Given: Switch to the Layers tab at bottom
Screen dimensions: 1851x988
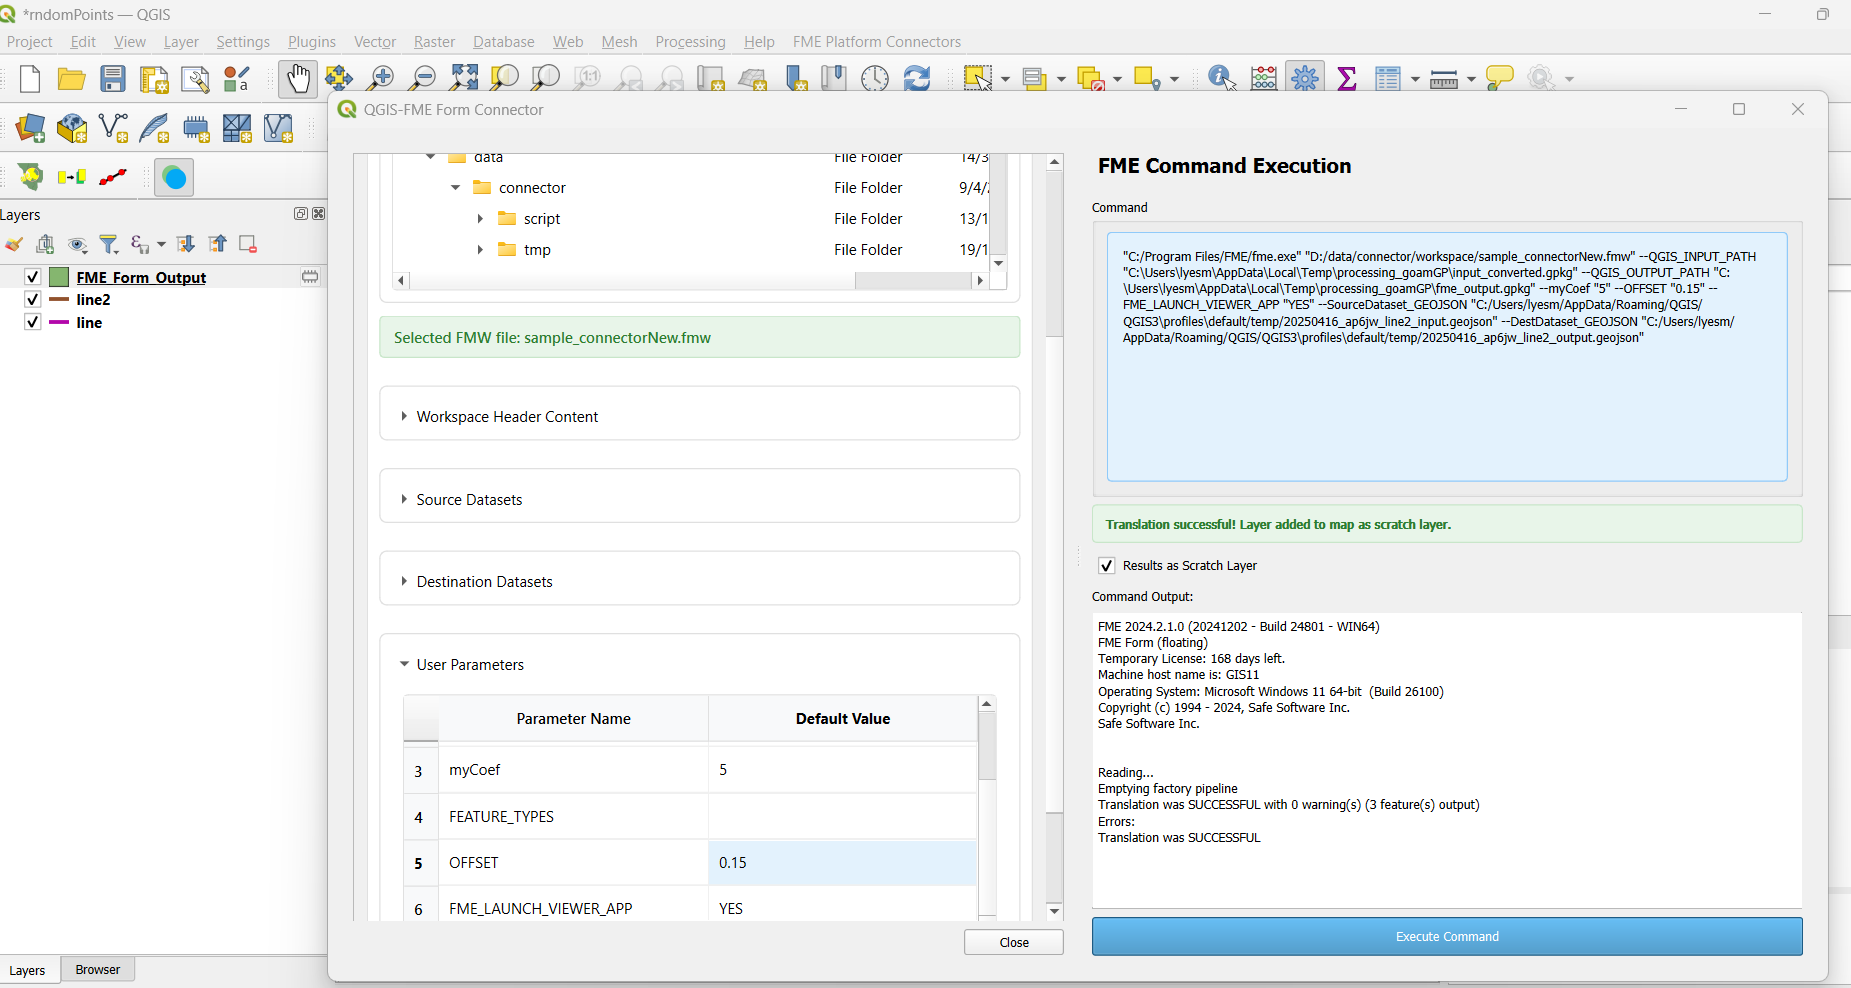Looking at the screenshot, I should [27, 970].
